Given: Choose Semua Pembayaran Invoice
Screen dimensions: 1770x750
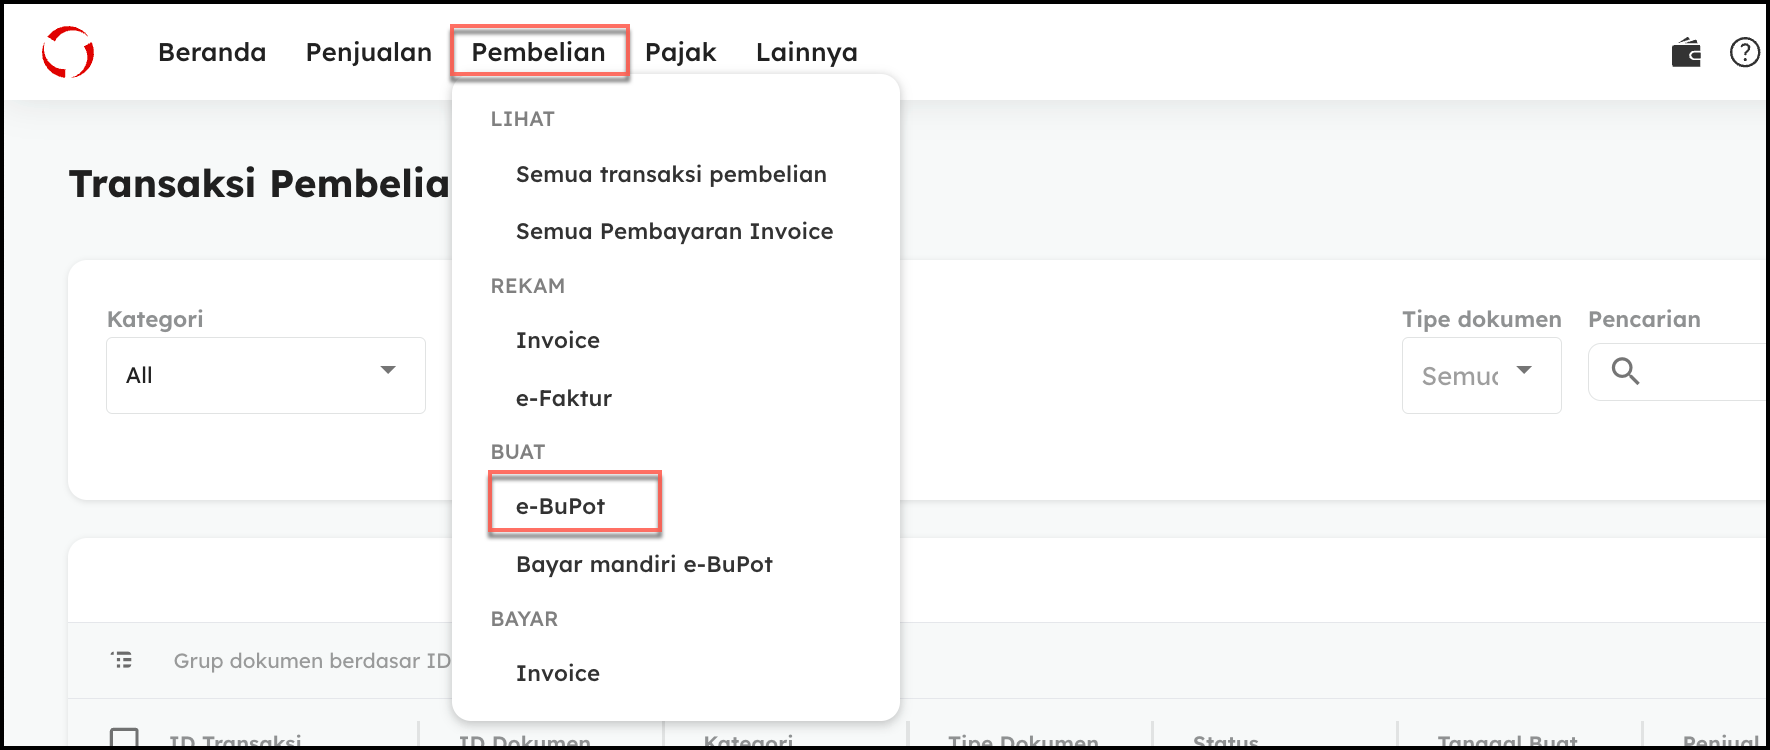Looking at the screenshot, I should (x=674, y=231).
